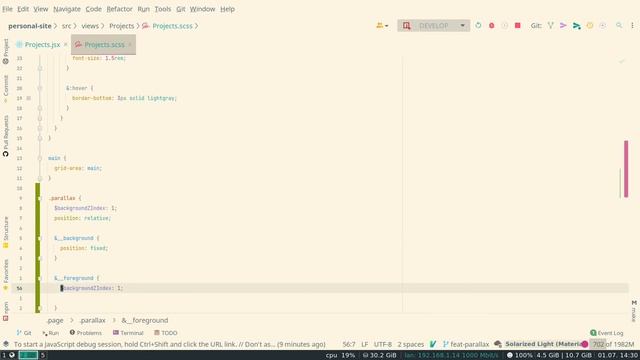Click the teal Git push icon
The height and width of the screenshot is (360, 640).
[x=576, y=26]
